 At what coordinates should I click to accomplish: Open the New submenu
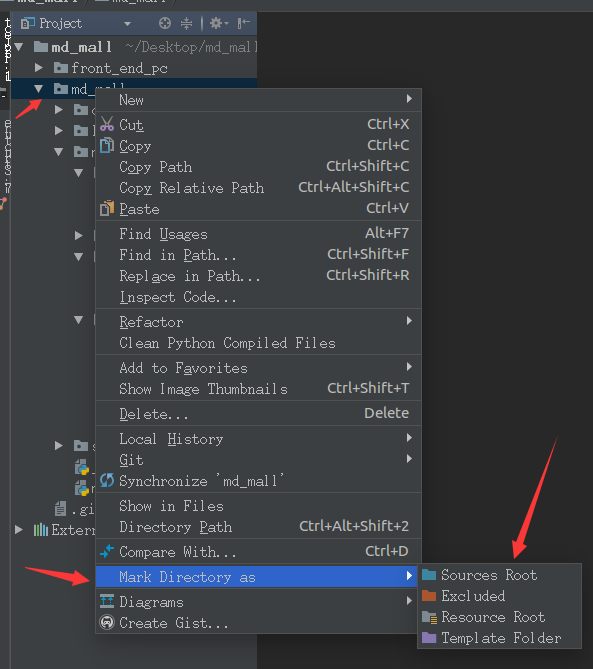(259, 100)
